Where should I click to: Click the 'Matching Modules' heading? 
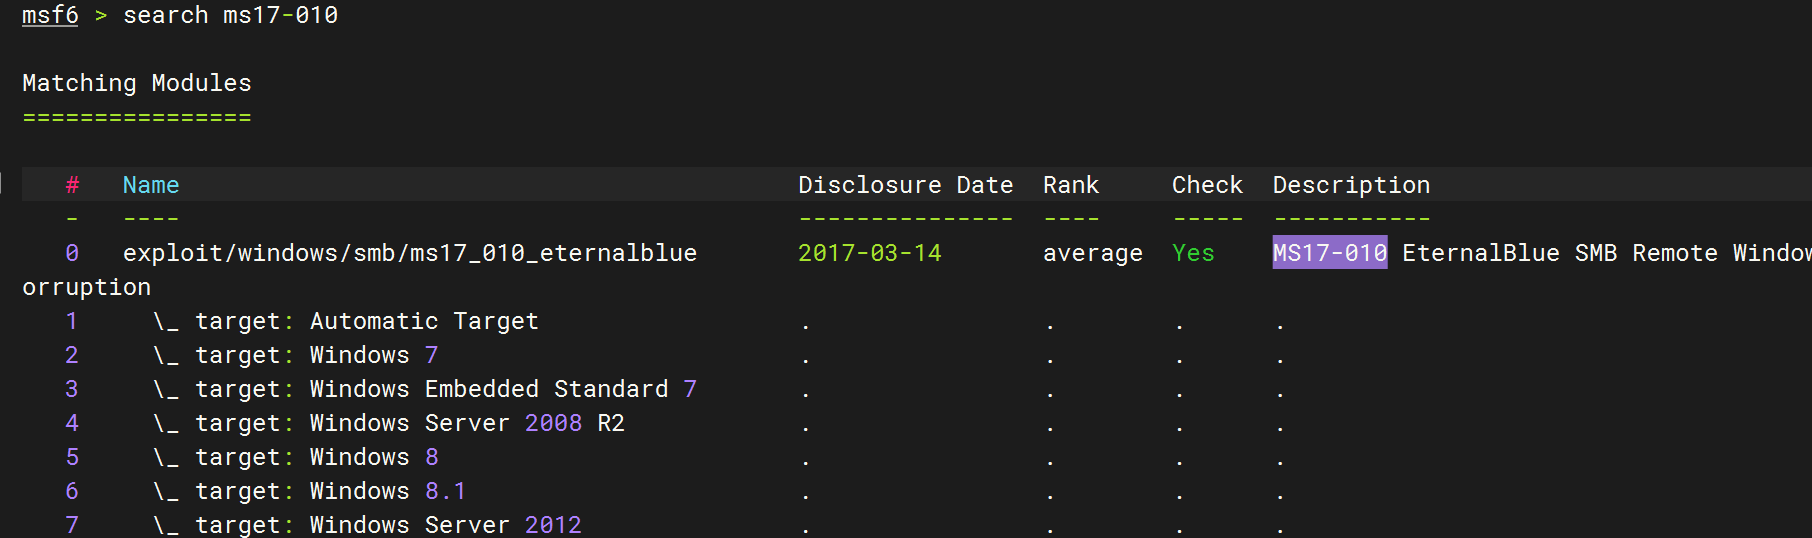137,83
